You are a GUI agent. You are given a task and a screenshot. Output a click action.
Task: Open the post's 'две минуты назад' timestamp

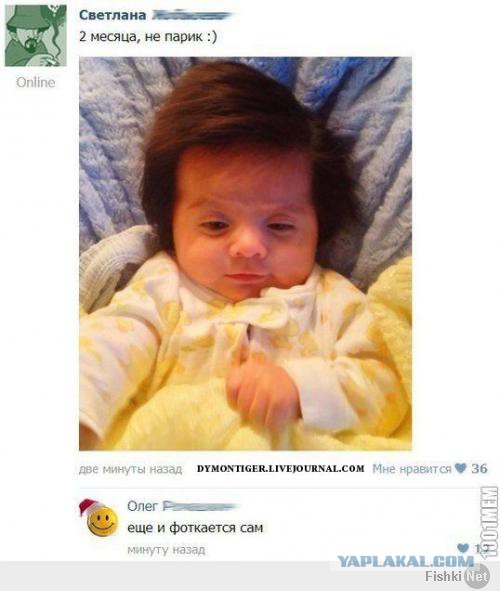(130, 469)
